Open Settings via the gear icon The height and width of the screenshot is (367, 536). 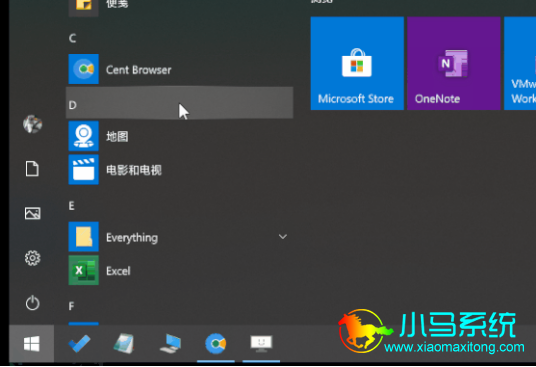[32, 258]
